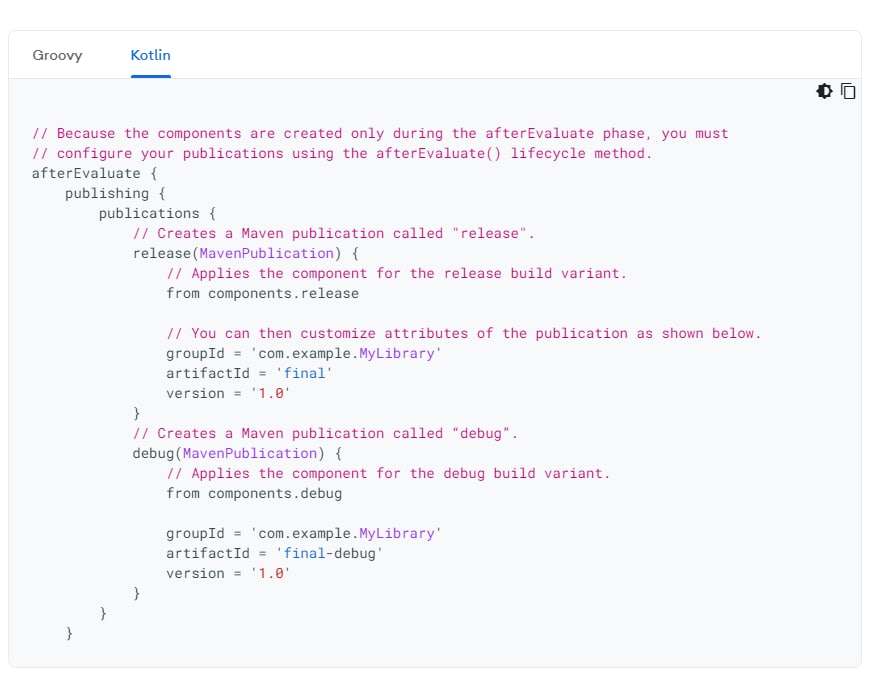This screenshot has height=693, width=889.
Task: Click 'from components.debug' line
Action: (254, 493)
